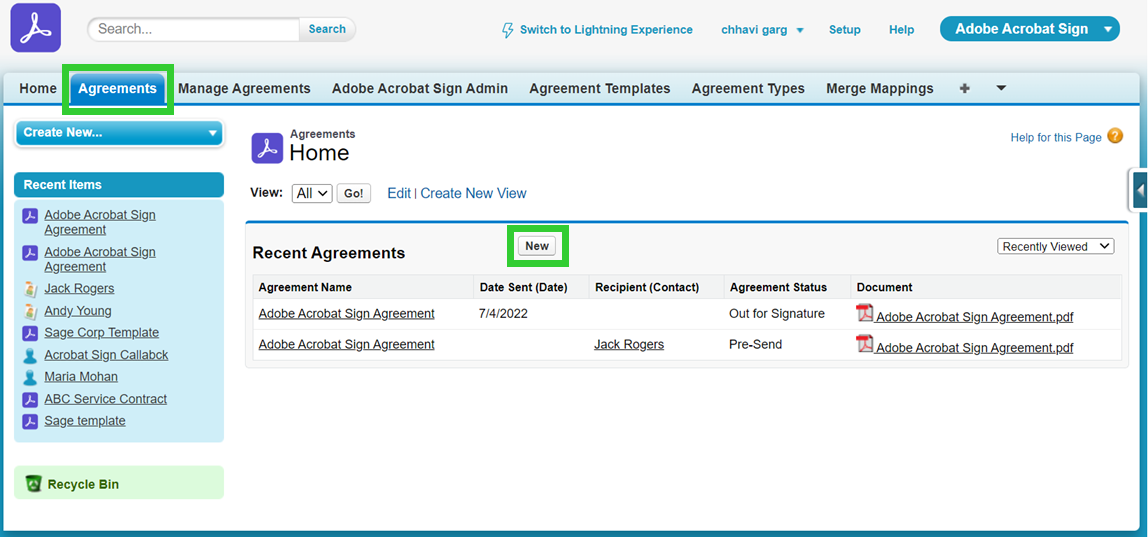The height and width of the screenshot is (537, 1148).
Task: Open the Adobe Acrobat Sign Admin tab
Action: point(420,89)
